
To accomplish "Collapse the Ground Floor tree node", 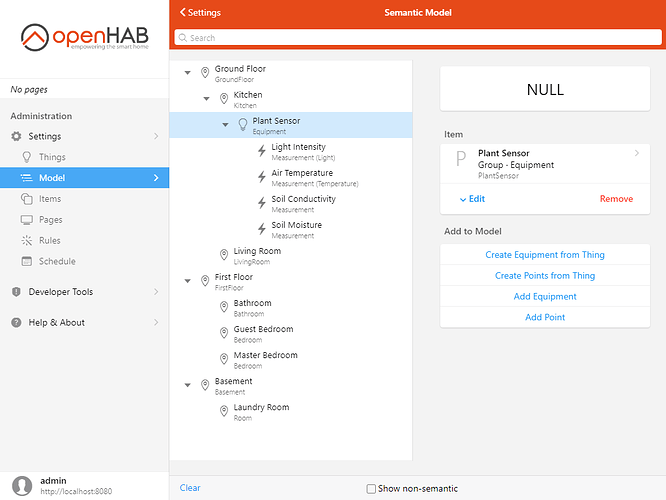I will (x=188, y=73).
